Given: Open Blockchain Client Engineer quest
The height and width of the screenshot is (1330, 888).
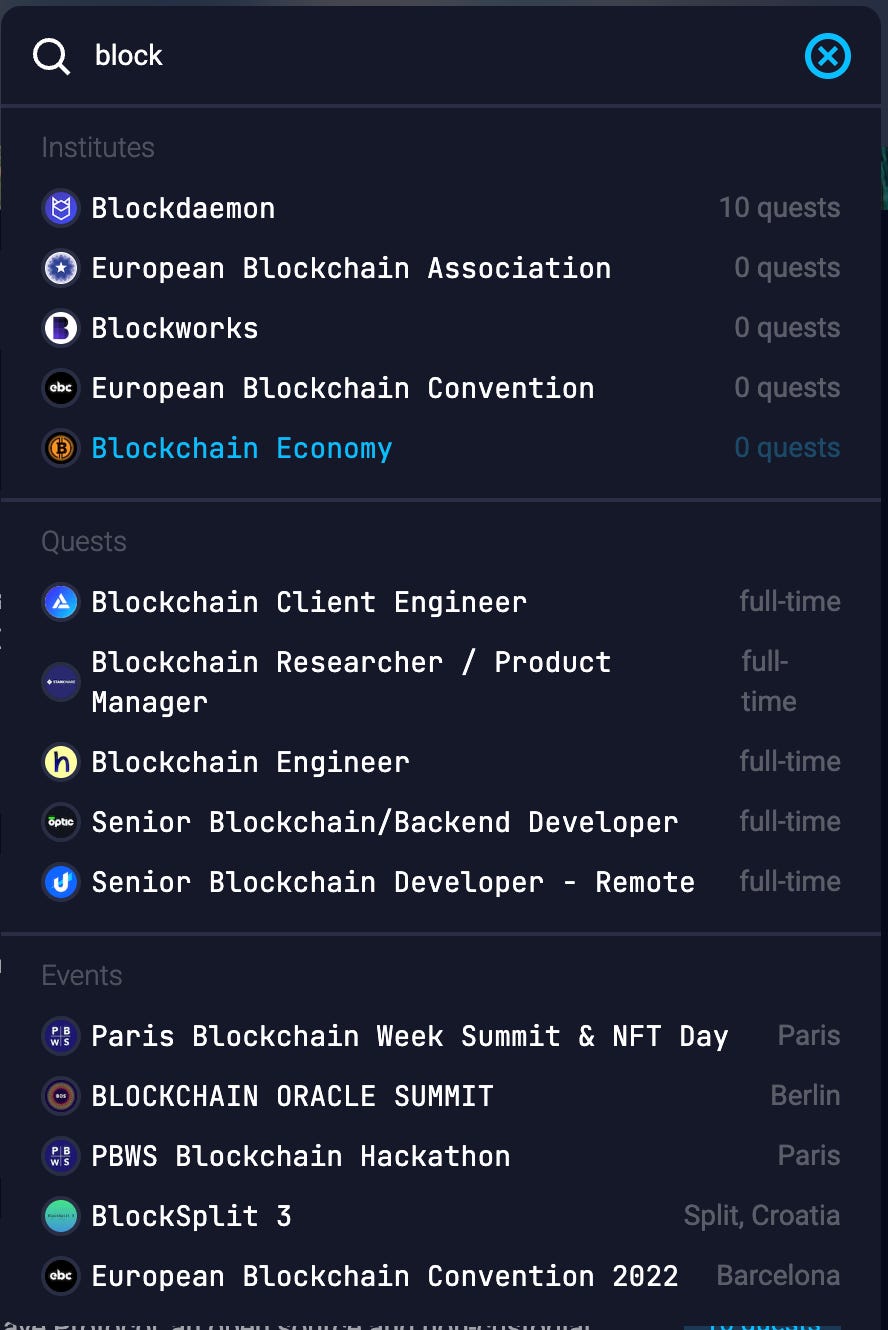Looking at the screenshot, I should pos(441,602).
